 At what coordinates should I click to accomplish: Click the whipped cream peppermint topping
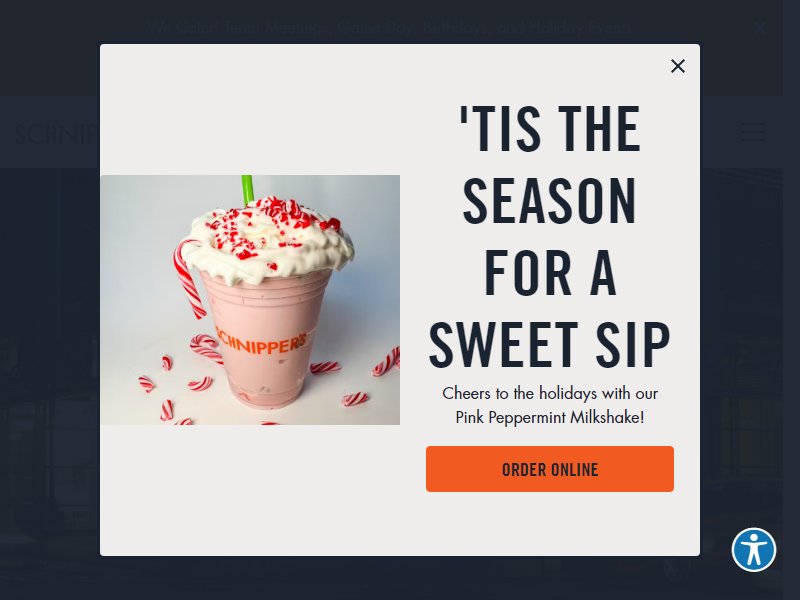coord(268,238)
